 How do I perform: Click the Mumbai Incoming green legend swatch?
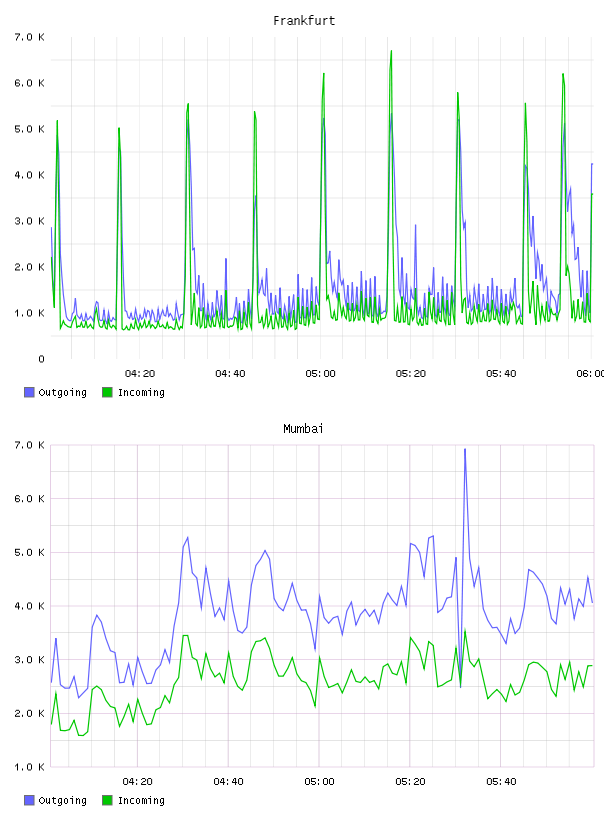tap(107, 800)
